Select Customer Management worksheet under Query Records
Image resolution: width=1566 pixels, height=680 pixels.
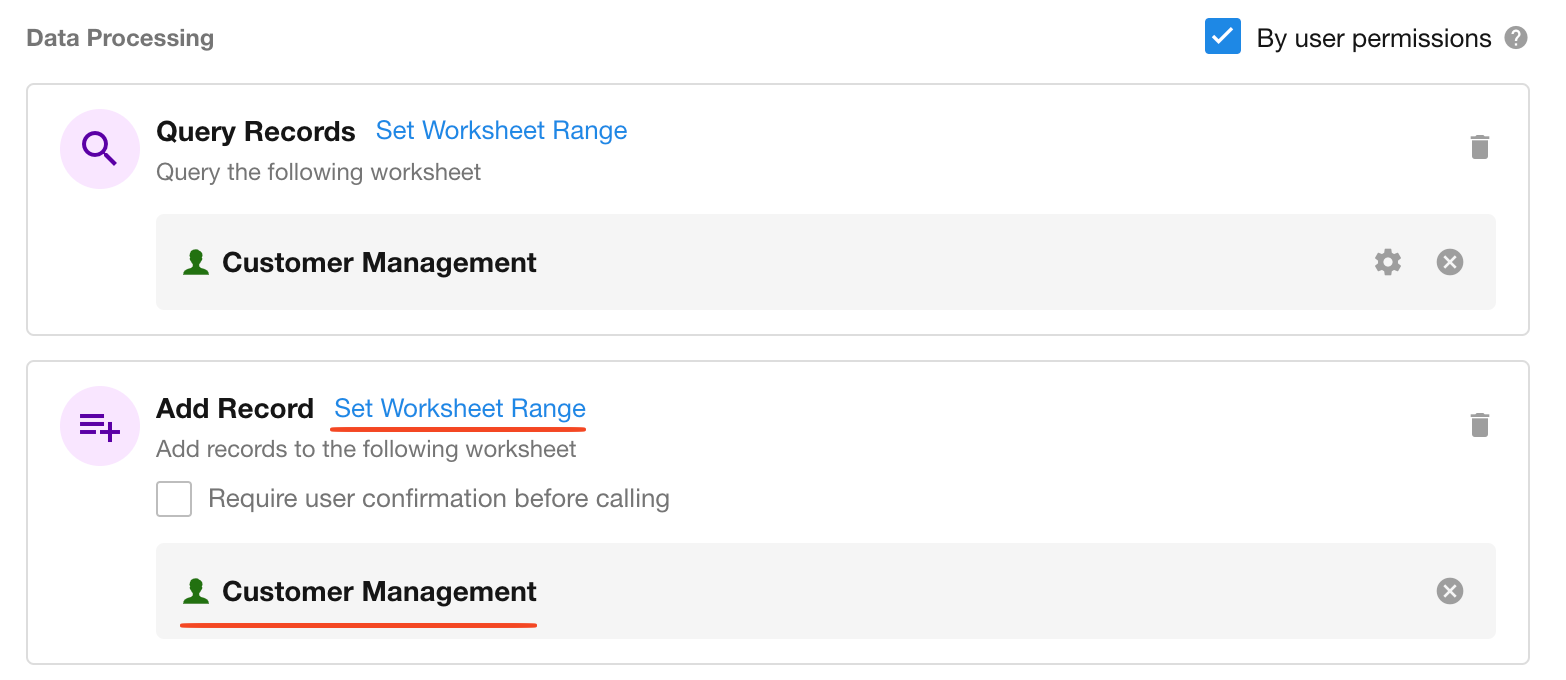tap(379, 263)
